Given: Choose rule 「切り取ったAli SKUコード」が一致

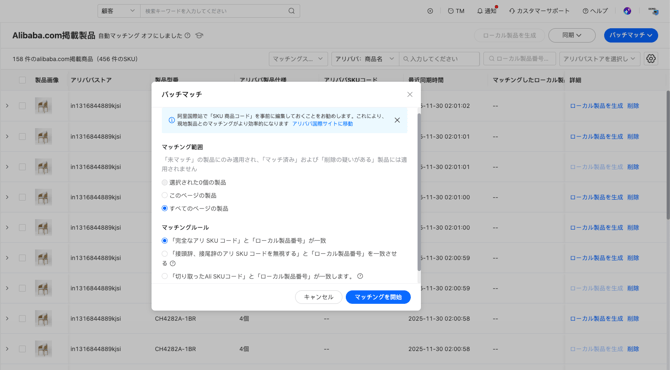Looking at the screenshot, I should pyautogui.click(x=165, y=276).
